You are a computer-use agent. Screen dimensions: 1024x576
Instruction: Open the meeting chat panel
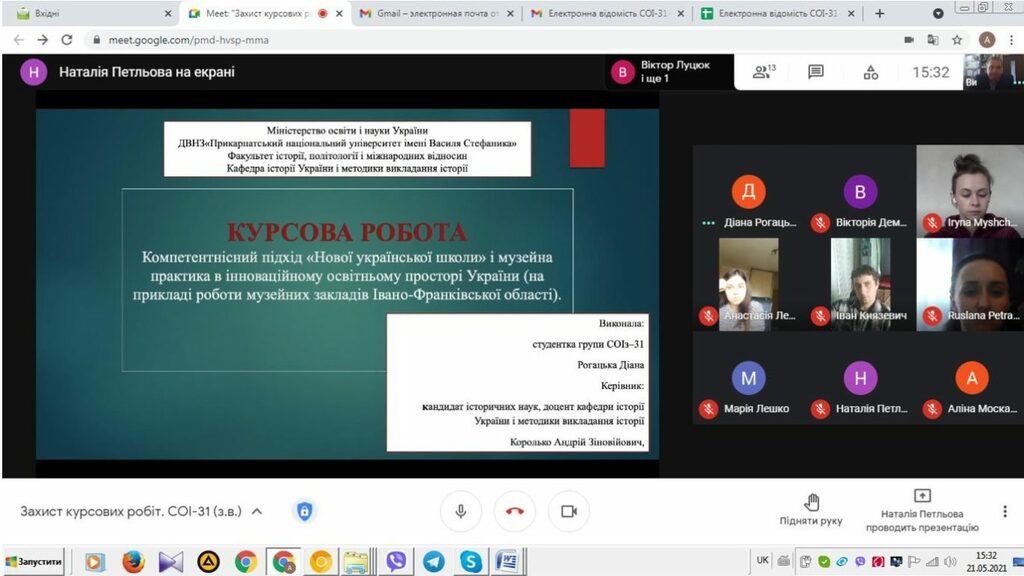pos(816,72)
